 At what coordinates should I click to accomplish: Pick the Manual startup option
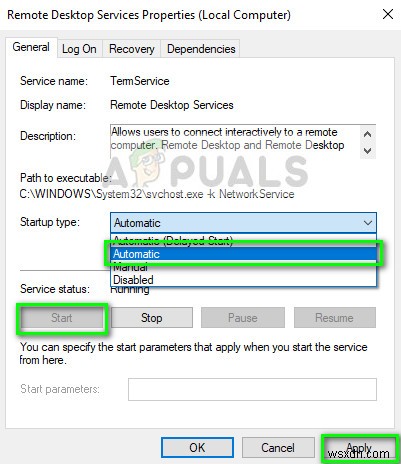pyautogui.click(x=243, y=267)
